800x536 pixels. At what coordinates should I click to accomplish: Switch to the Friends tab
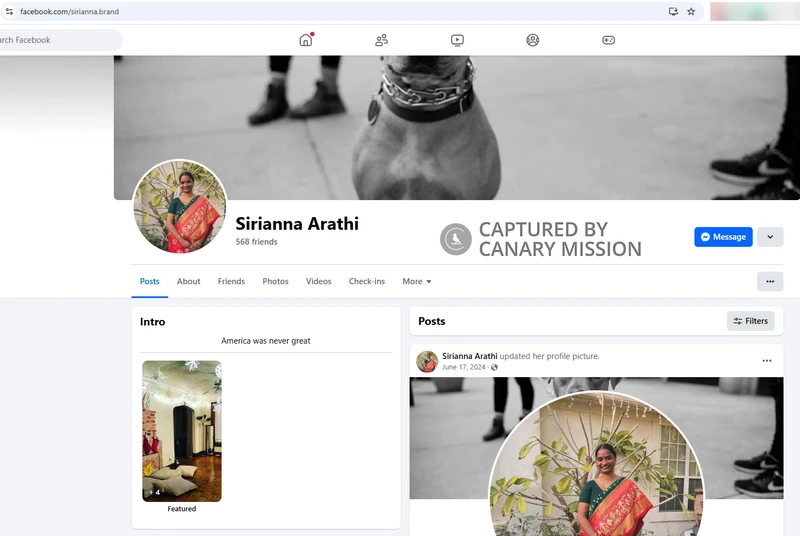(231, 282)
